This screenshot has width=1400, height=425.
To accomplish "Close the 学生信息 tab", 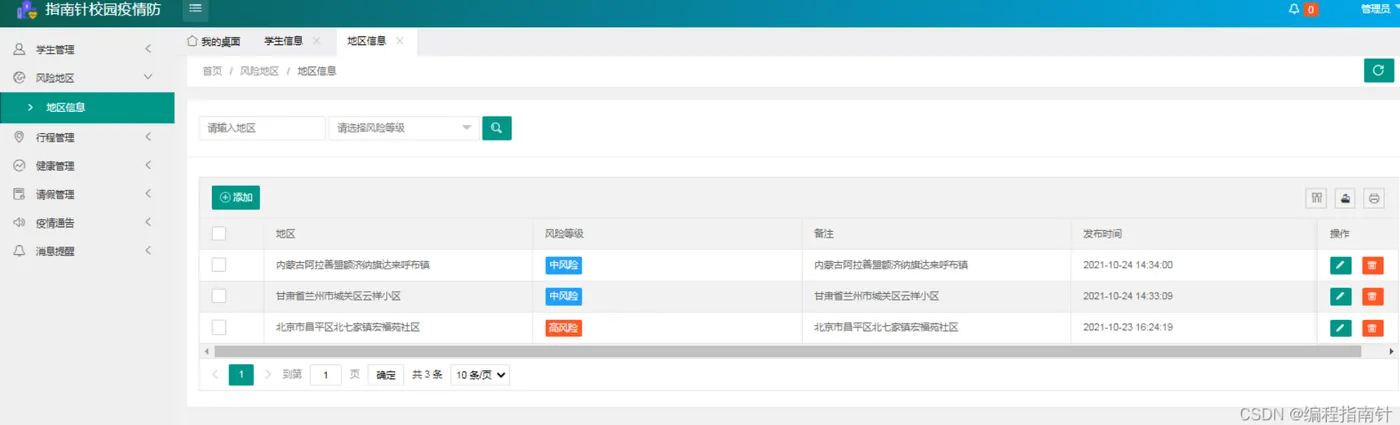I will click(x=317, y=41).
